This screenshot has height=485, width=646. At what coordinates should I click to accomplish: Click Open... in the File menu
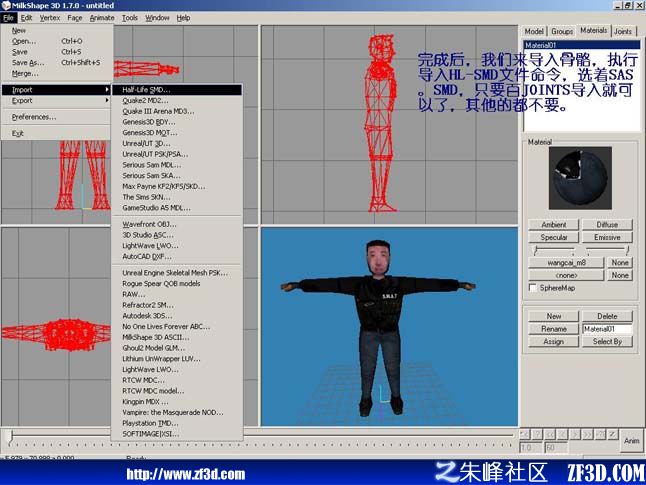56,41
